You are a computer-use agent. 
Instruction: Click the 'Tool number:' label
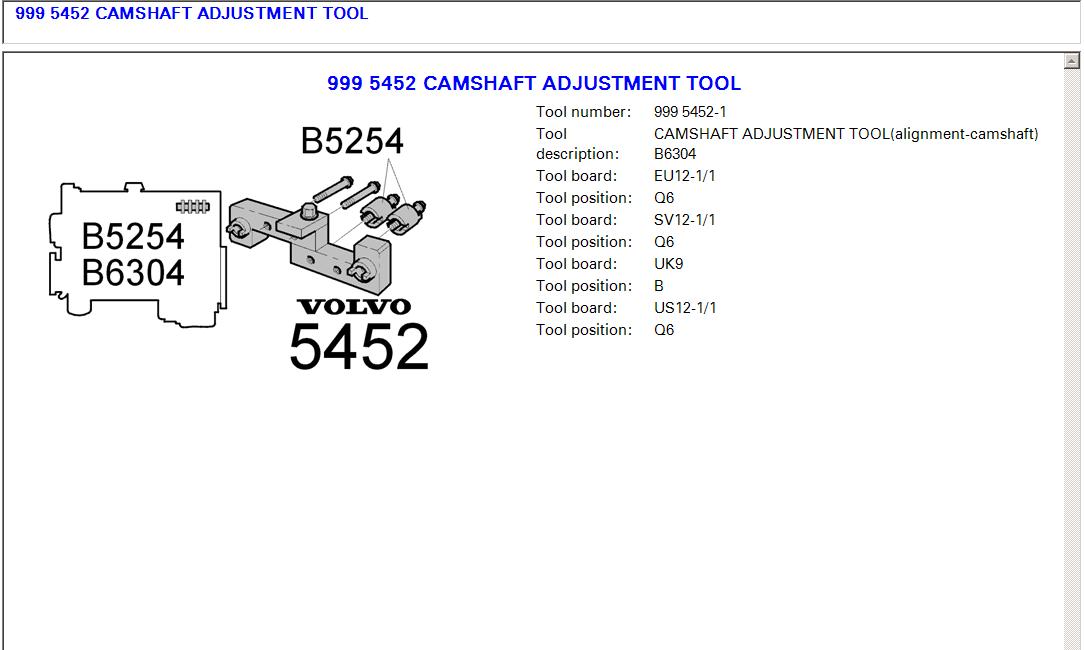pos(583,112)
